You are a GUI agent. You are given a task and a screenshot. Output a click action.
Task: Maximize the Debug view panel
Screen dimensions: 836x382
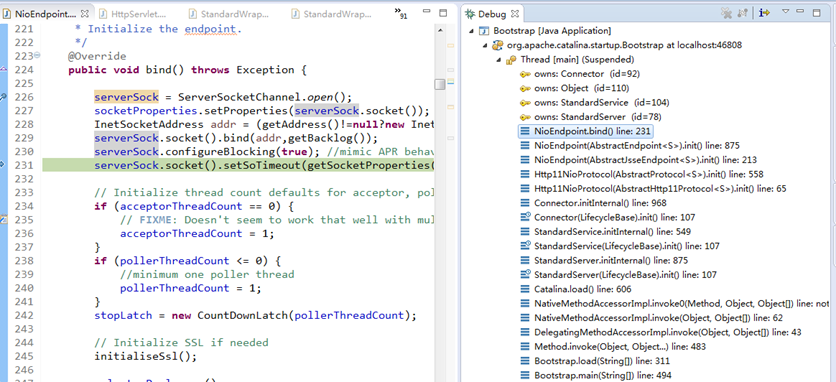pos(816,12)
